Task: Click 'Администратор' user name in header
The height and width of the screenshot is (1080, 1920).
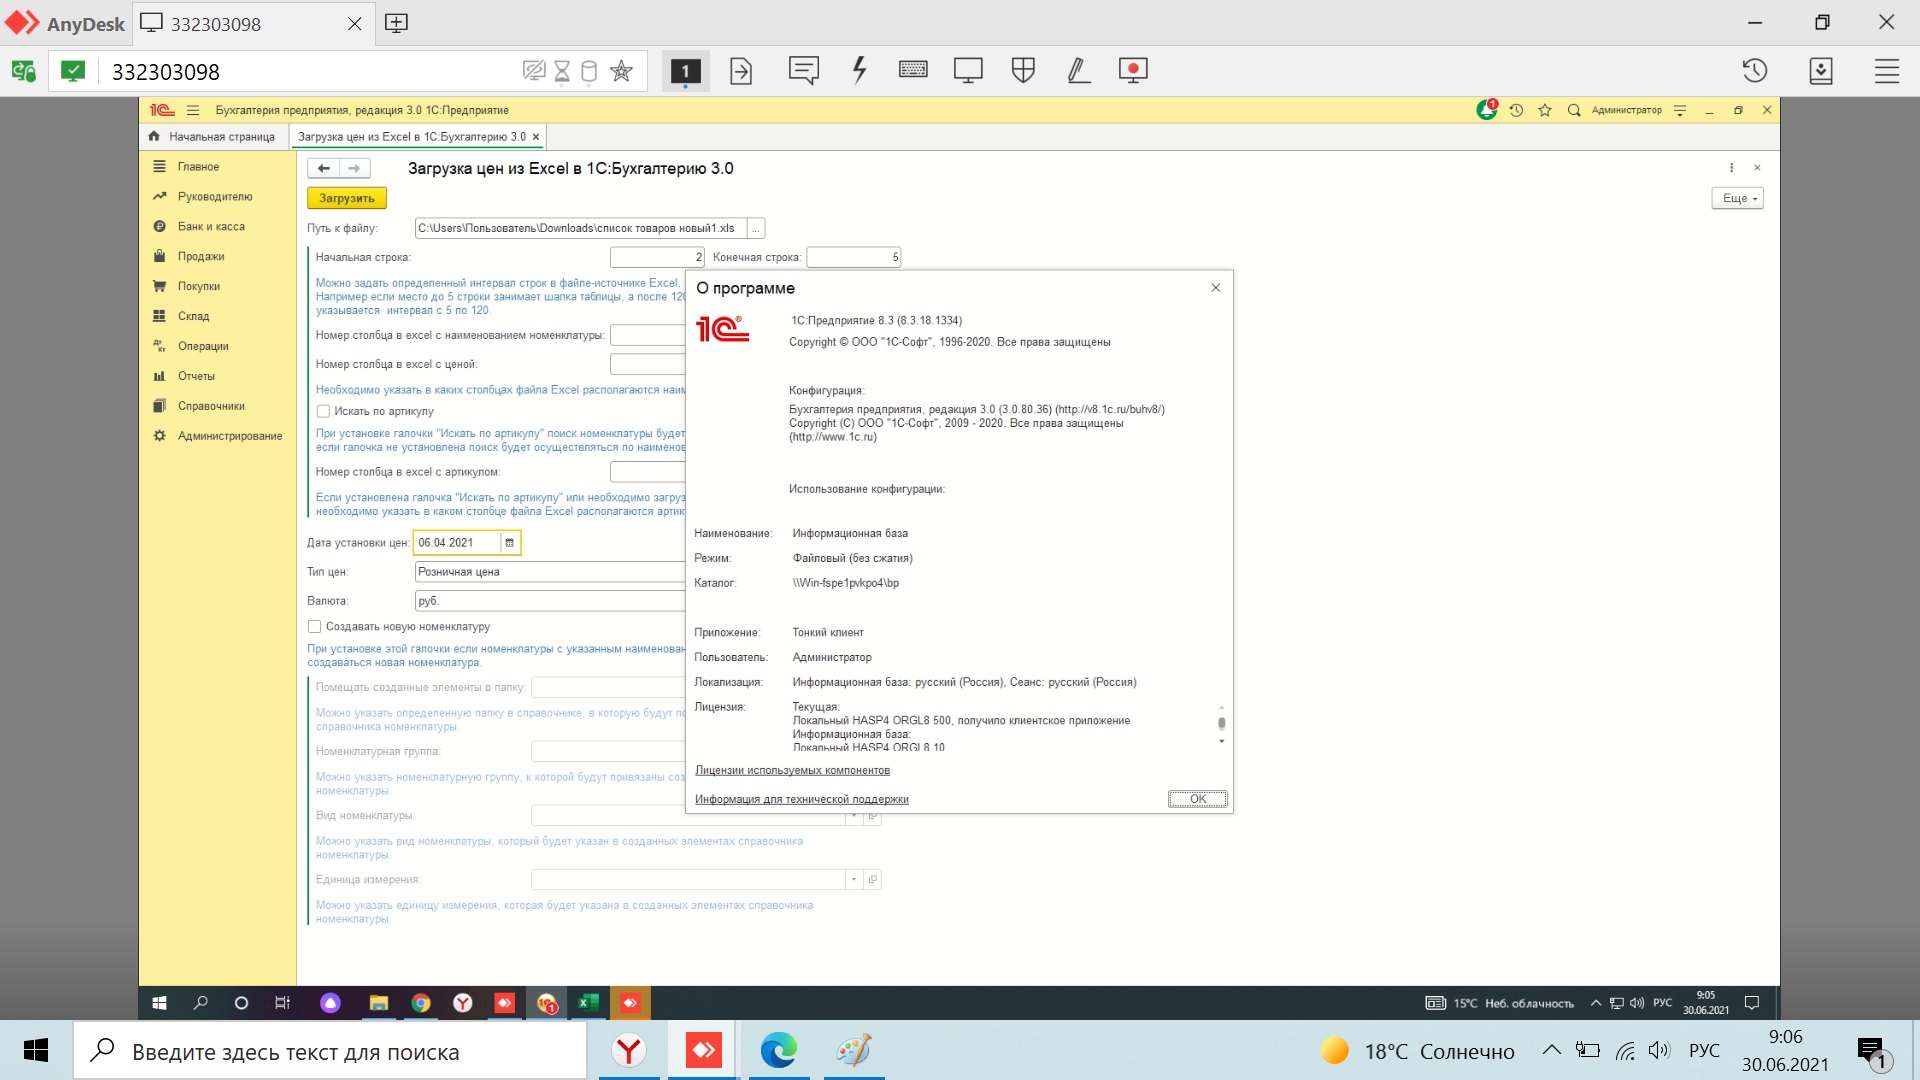Action: 1626,110
